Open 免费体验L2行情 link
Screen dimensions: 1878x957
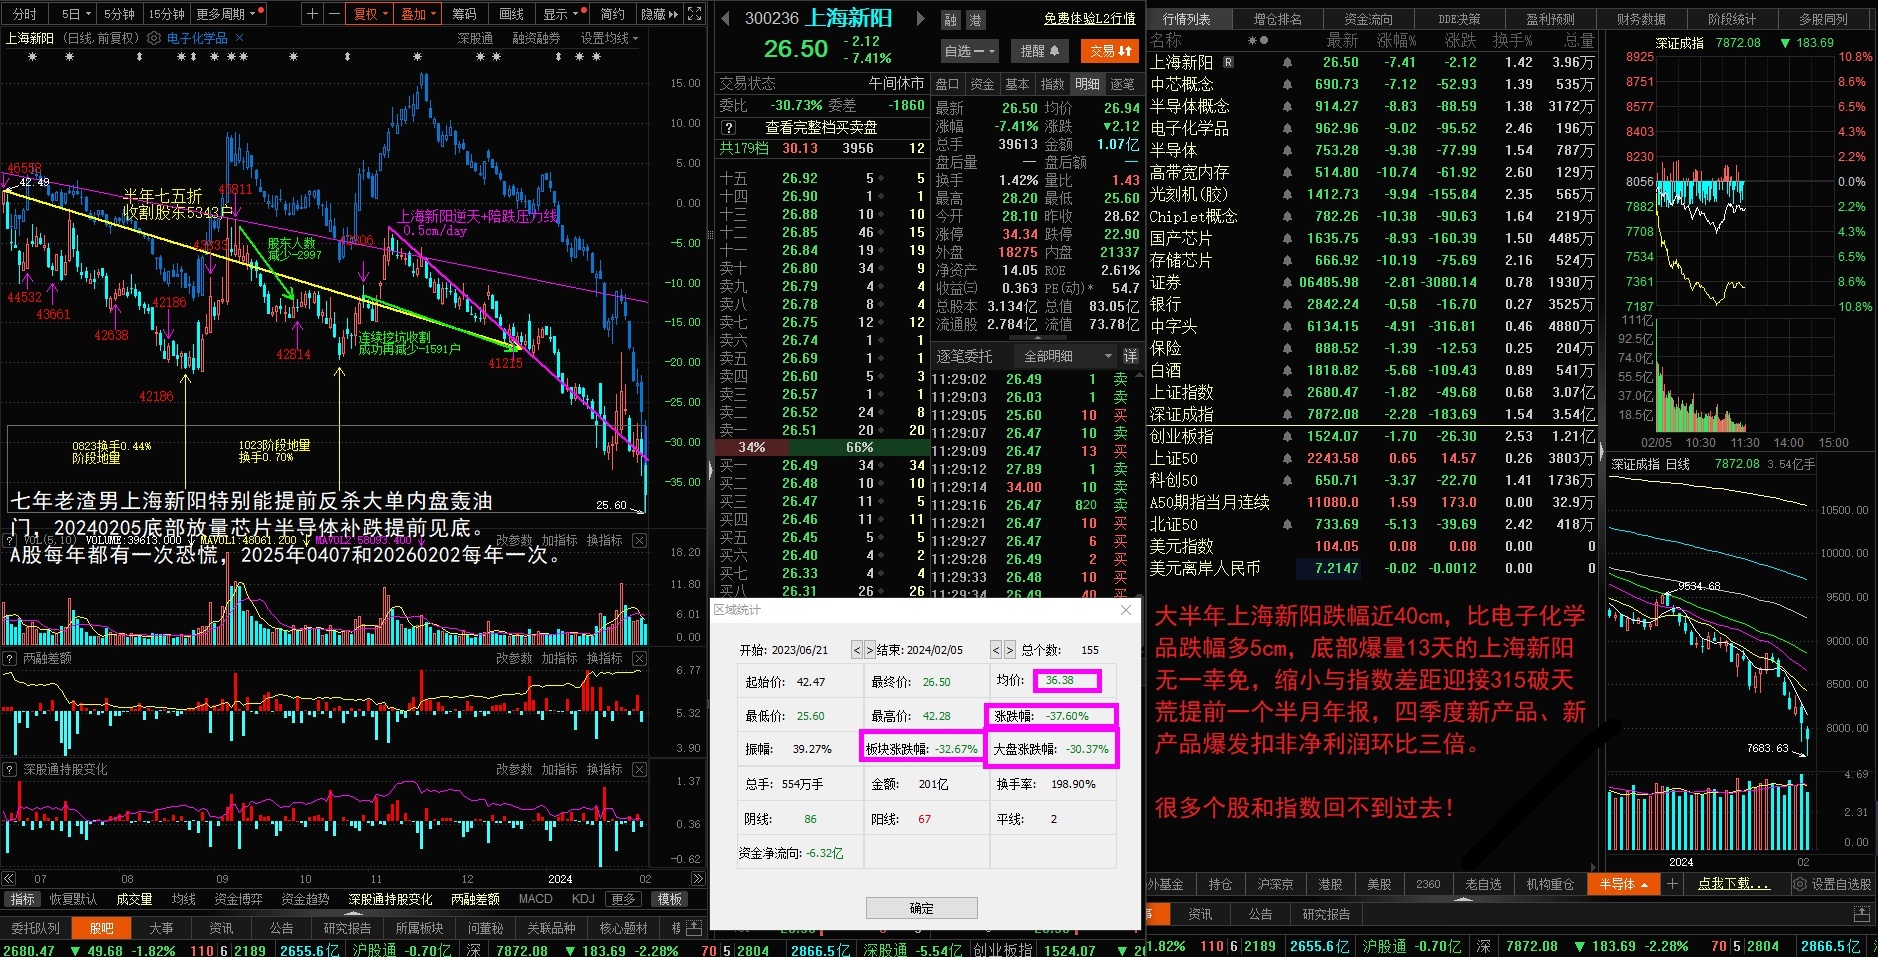(x=1089, y=18)
